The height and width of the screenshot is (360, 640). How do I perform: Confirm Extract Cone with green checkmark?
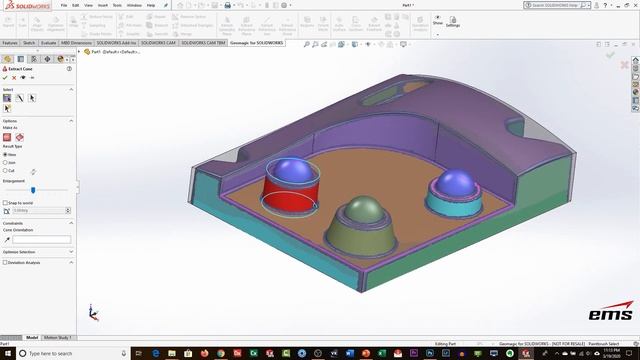[5, 78]
